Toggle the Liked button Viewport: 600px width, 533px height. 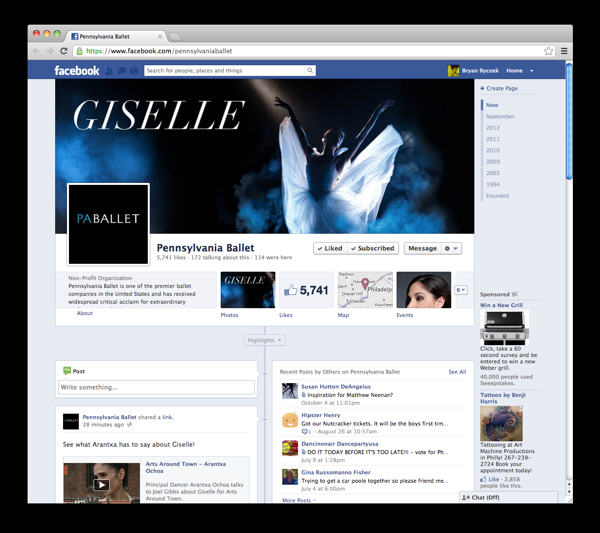tap(330, 248)
